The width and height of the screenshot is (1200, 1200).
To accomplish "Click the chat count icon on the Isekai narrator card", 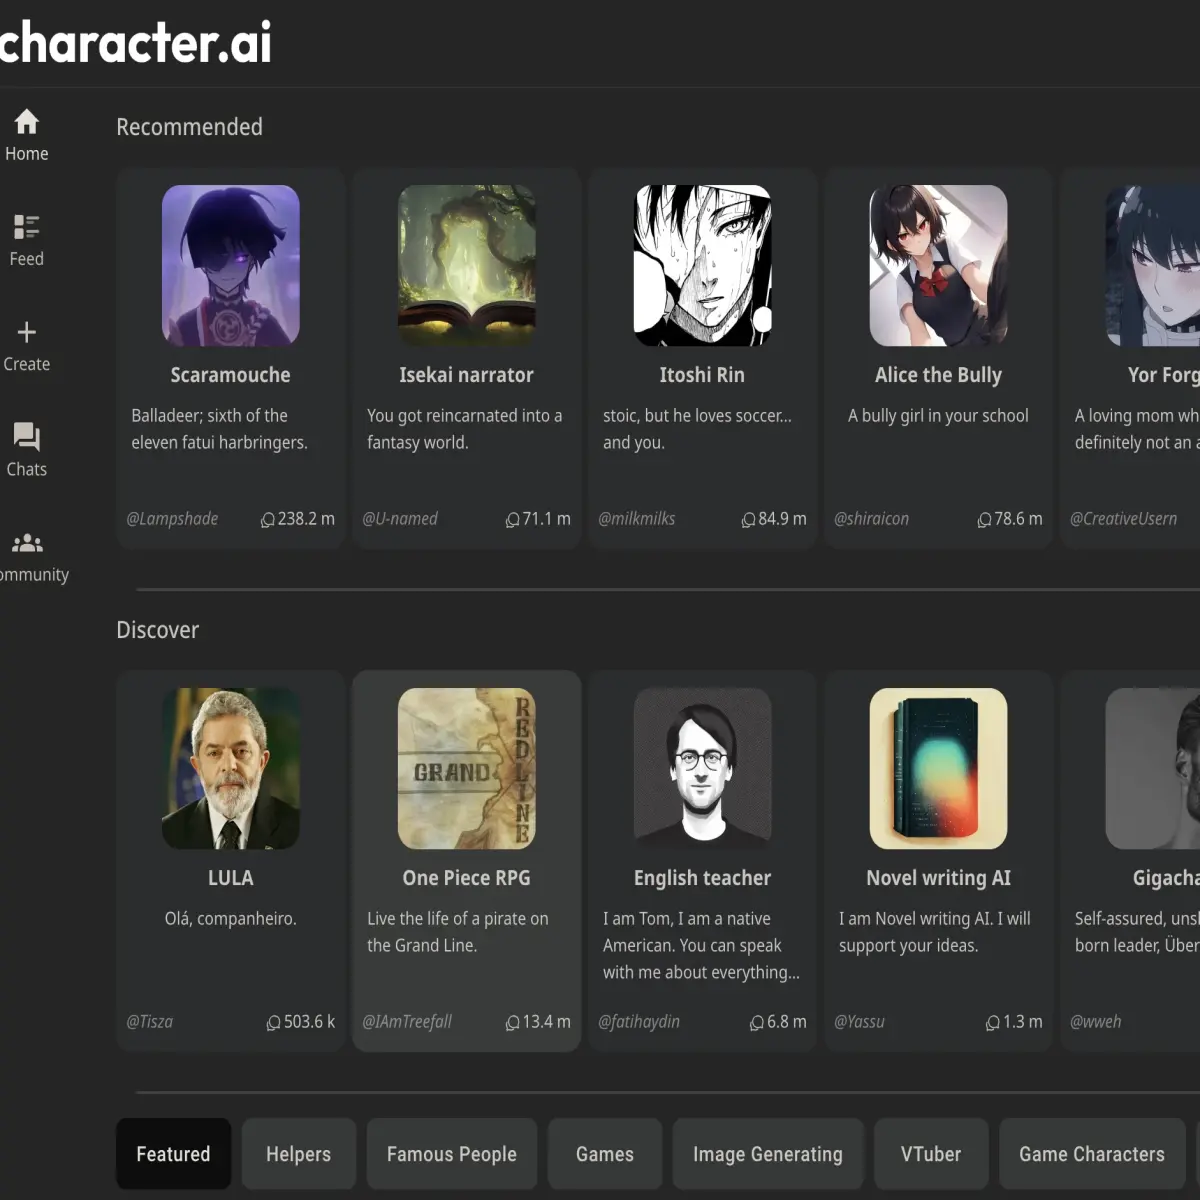I will (513, 520).
